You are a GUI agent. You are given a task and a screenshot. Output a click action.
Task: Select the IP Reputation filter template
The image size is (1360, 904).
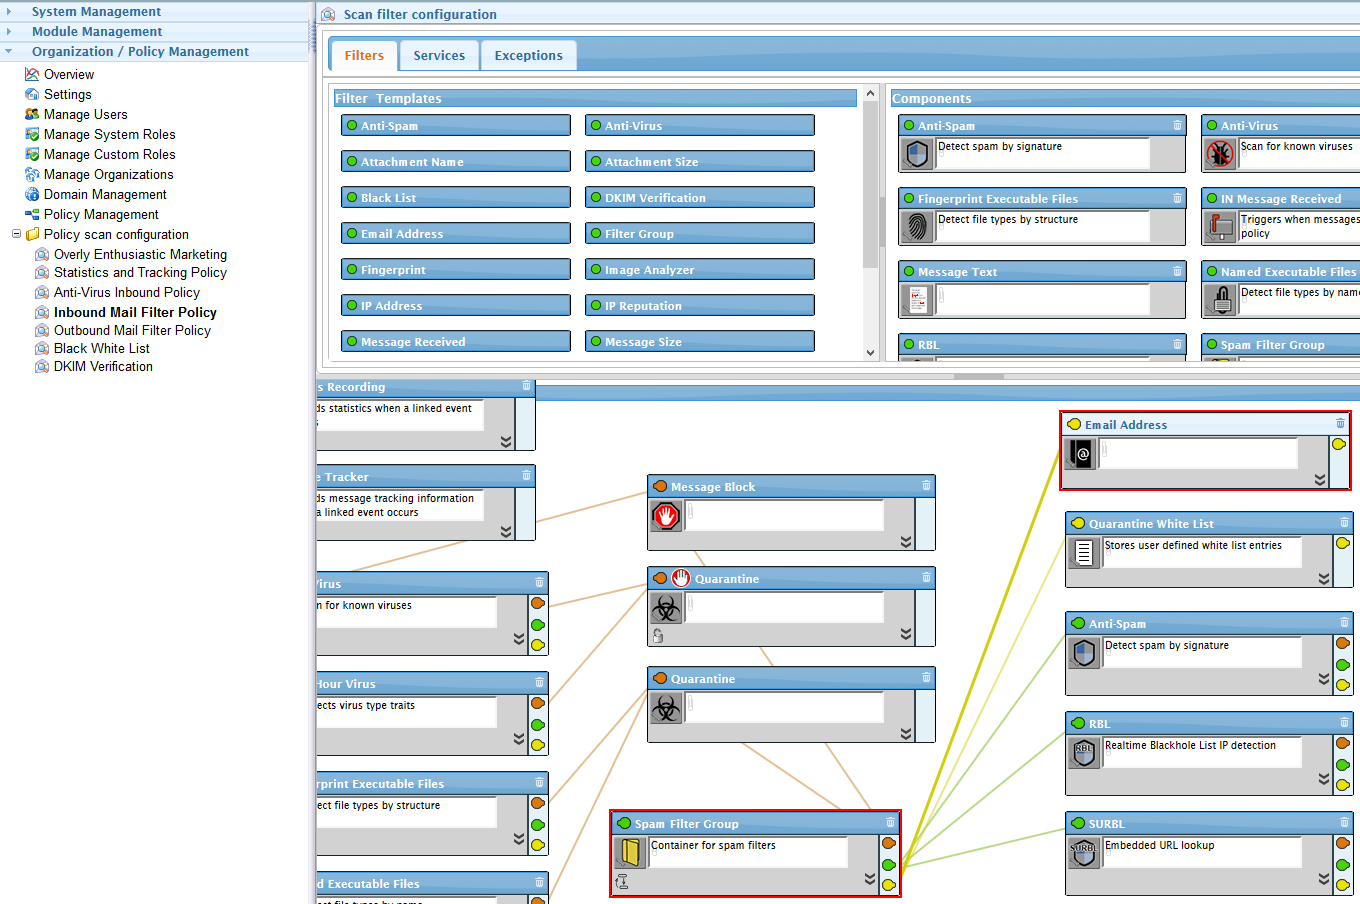(x=700, y=305)
